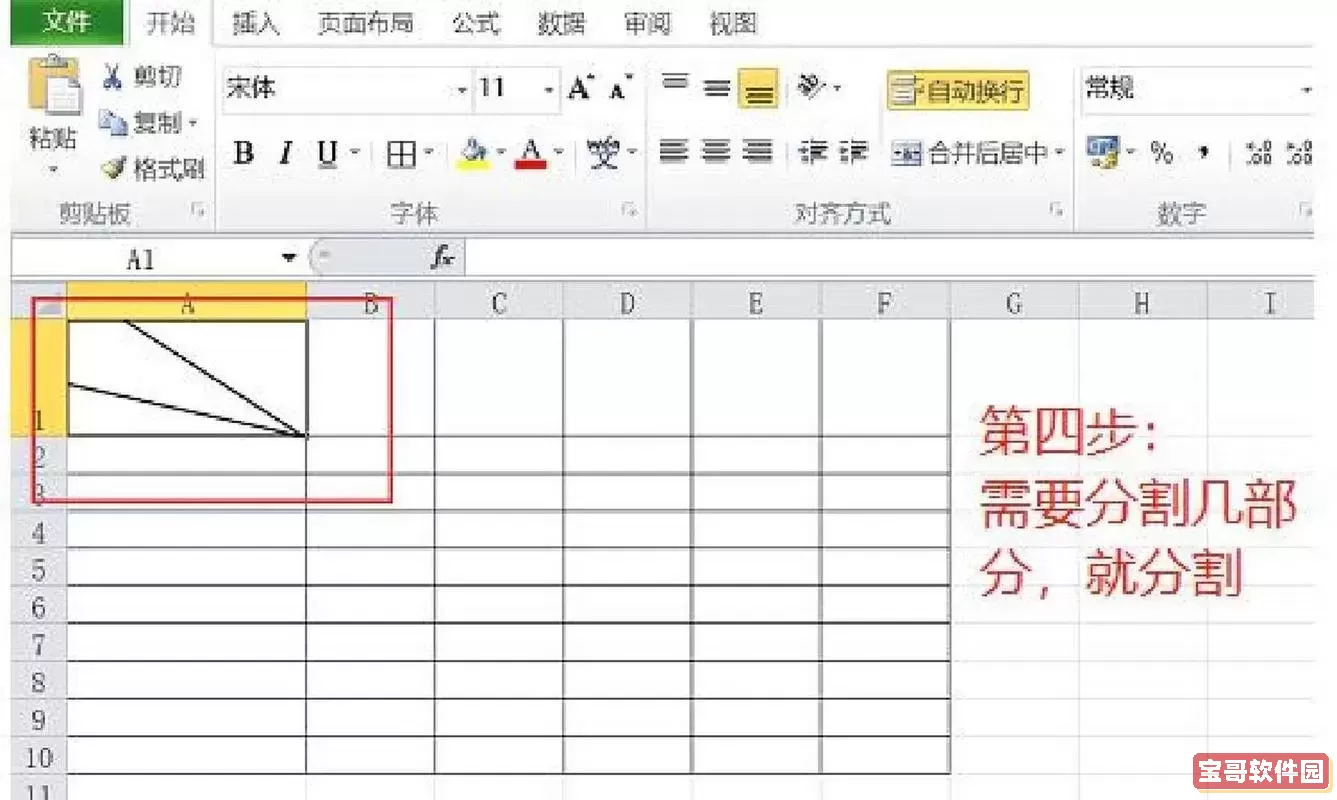Toggle highlighted bottom vertical alignment
The width and height of the screenshot is (1337, 800).
point(759,89)
